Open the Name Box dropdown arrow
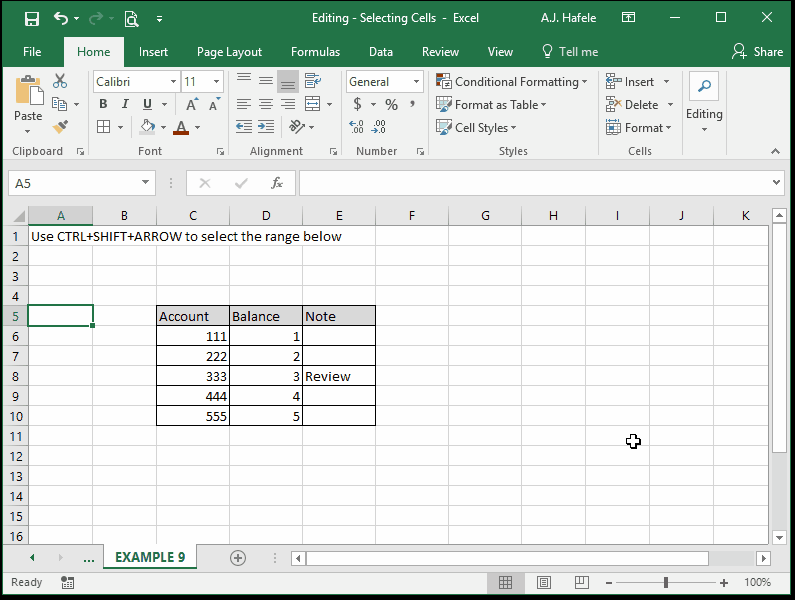 point(145,183)
